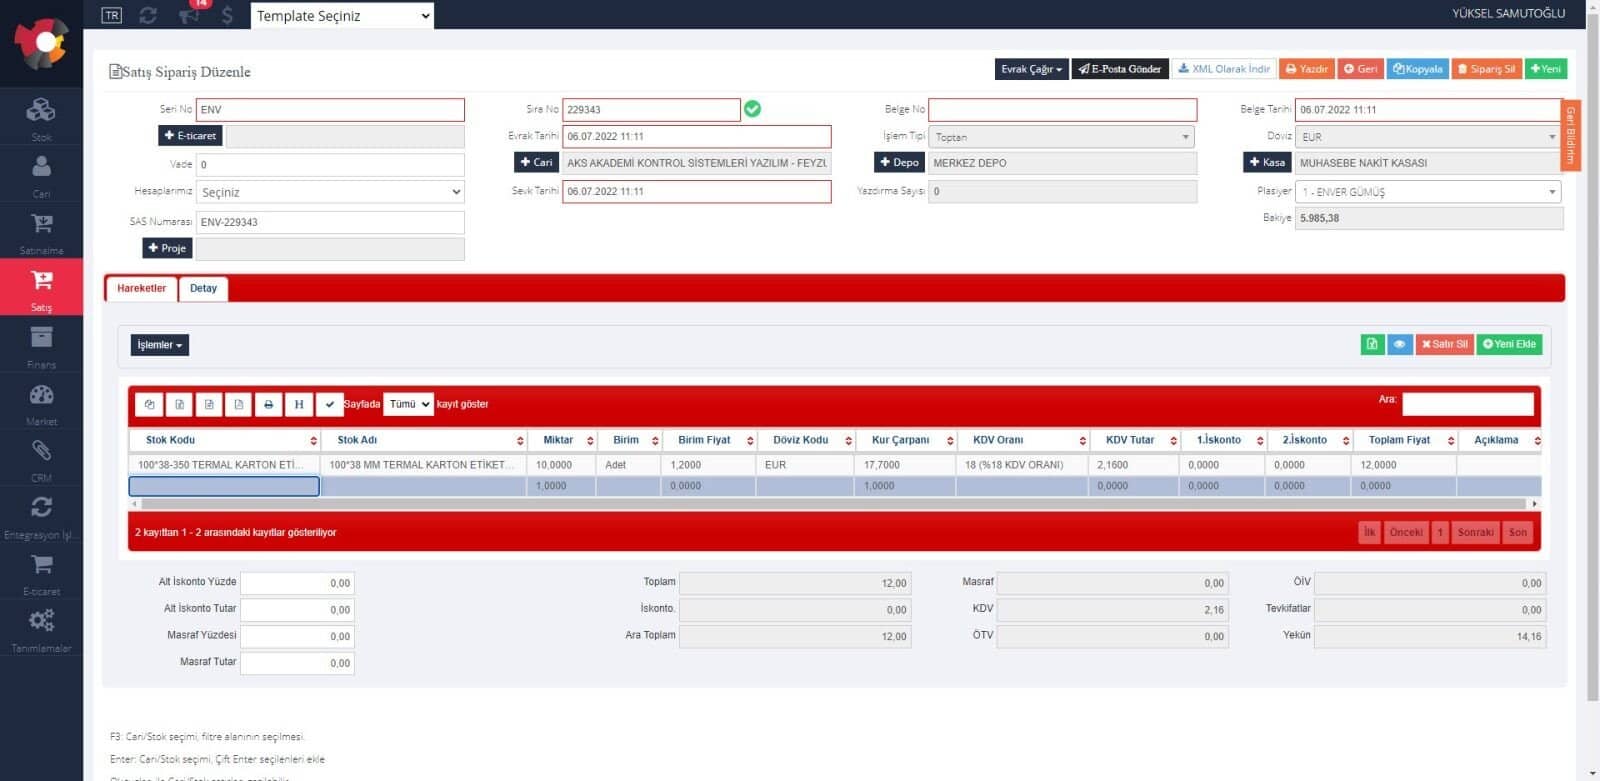Click the Sonraki pagination button
The height and width of the screenshot is (781, 1600).
1475,532
